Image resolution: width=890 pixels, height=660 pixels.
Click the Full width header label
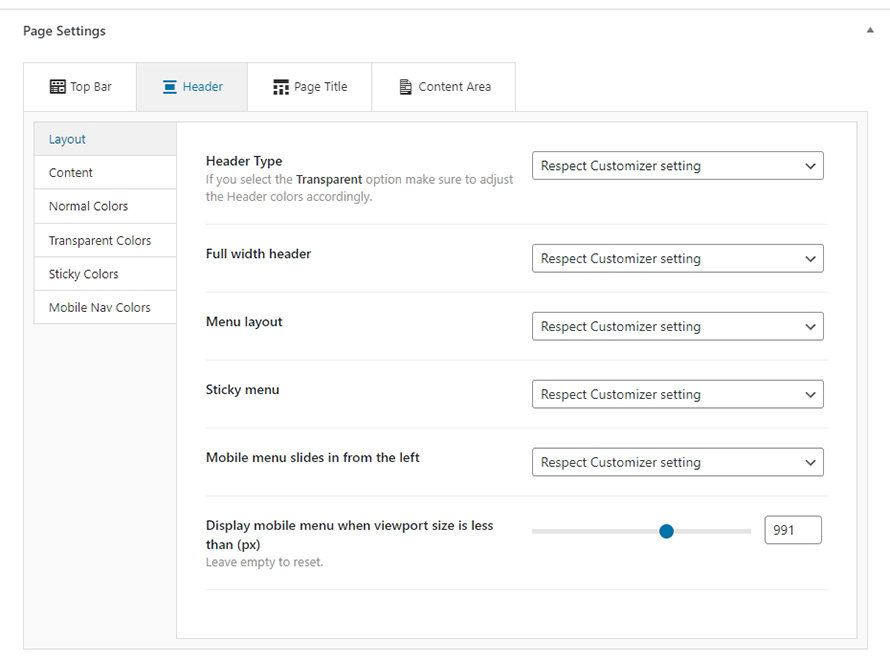click(258, 254)
